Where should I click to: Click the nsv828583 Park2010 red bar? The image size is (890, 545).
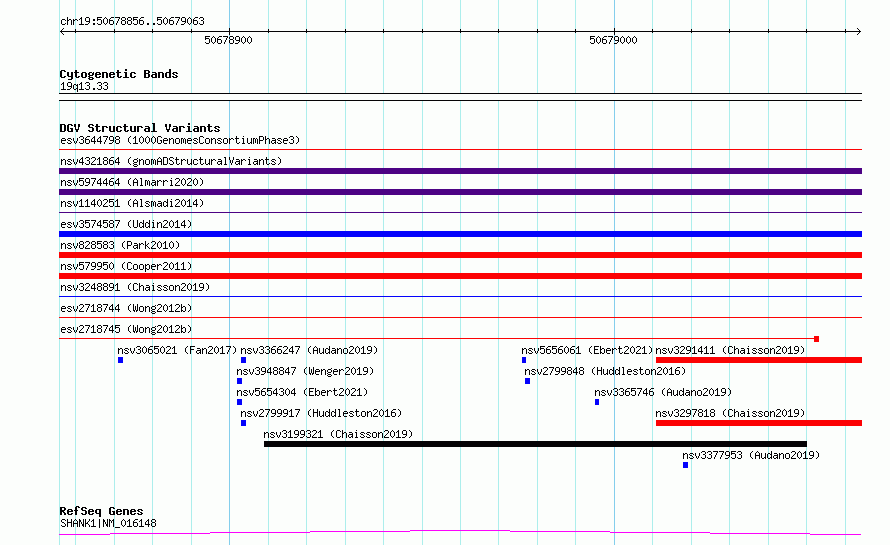click(460, 255)
